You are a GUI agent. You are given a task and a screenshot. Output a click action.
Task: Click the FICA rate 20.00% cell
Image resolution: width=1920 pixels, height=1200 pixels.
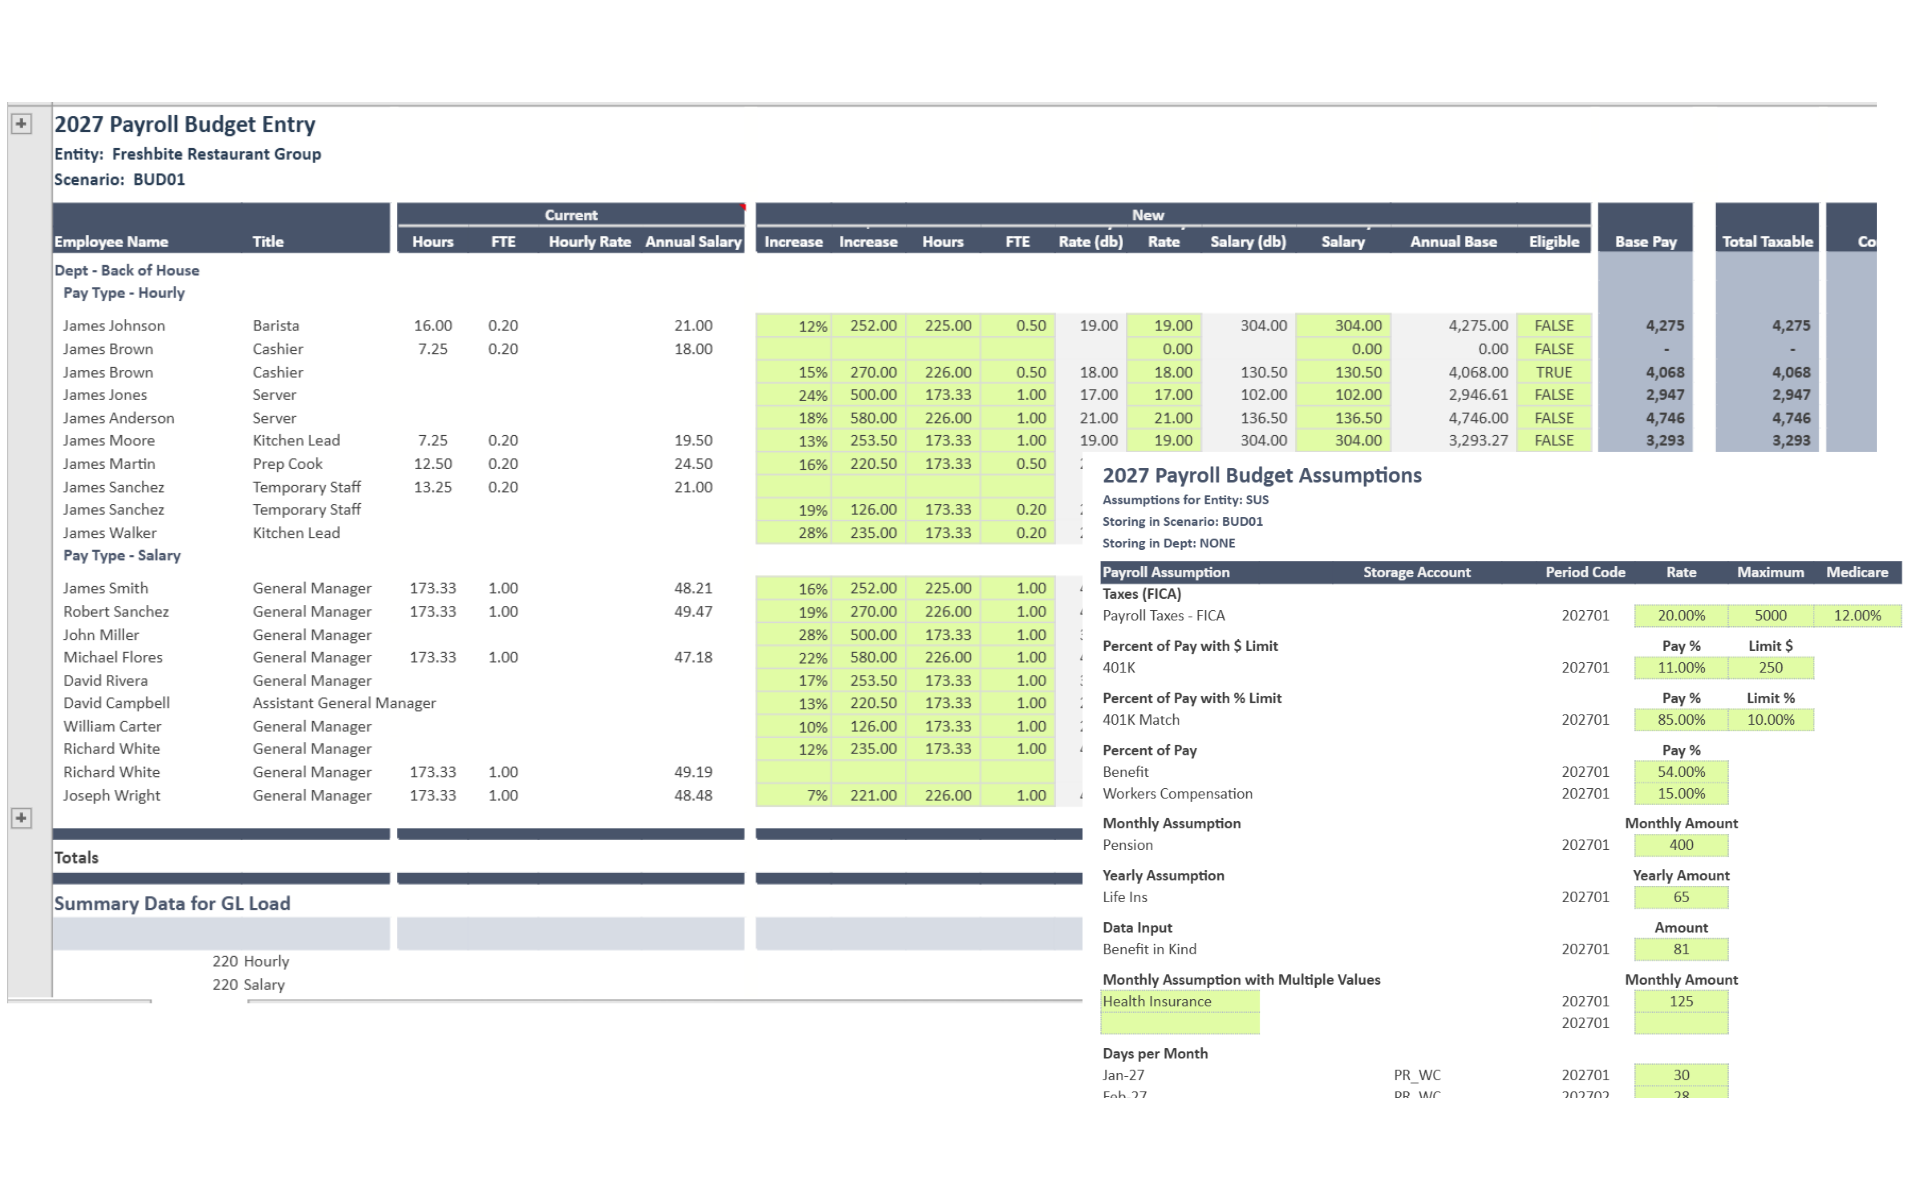tap(1680, 616)
